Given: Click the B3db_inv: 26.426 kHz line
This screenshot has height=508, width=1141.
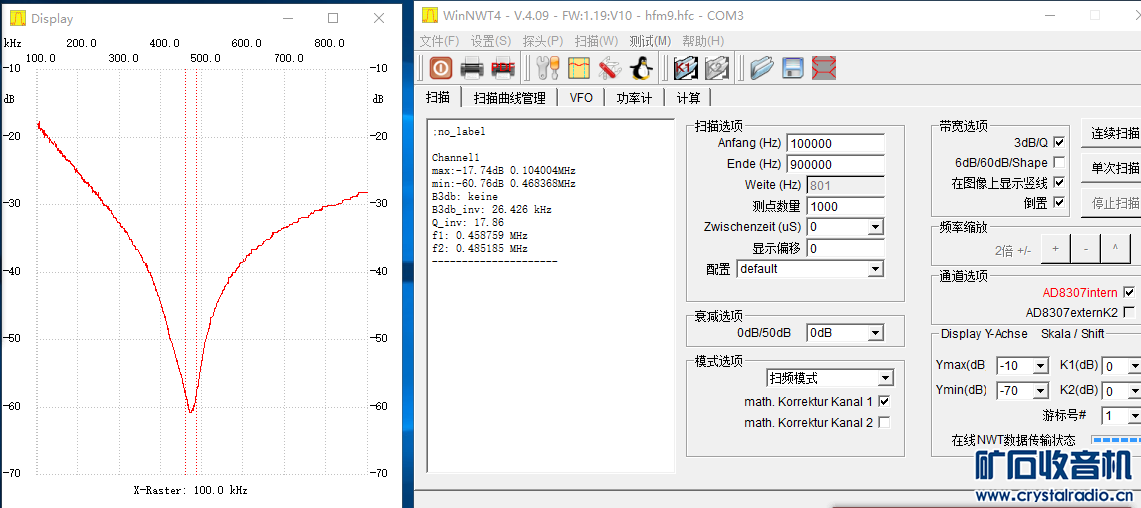Looking at the screenshot, I should coord(492,210).
